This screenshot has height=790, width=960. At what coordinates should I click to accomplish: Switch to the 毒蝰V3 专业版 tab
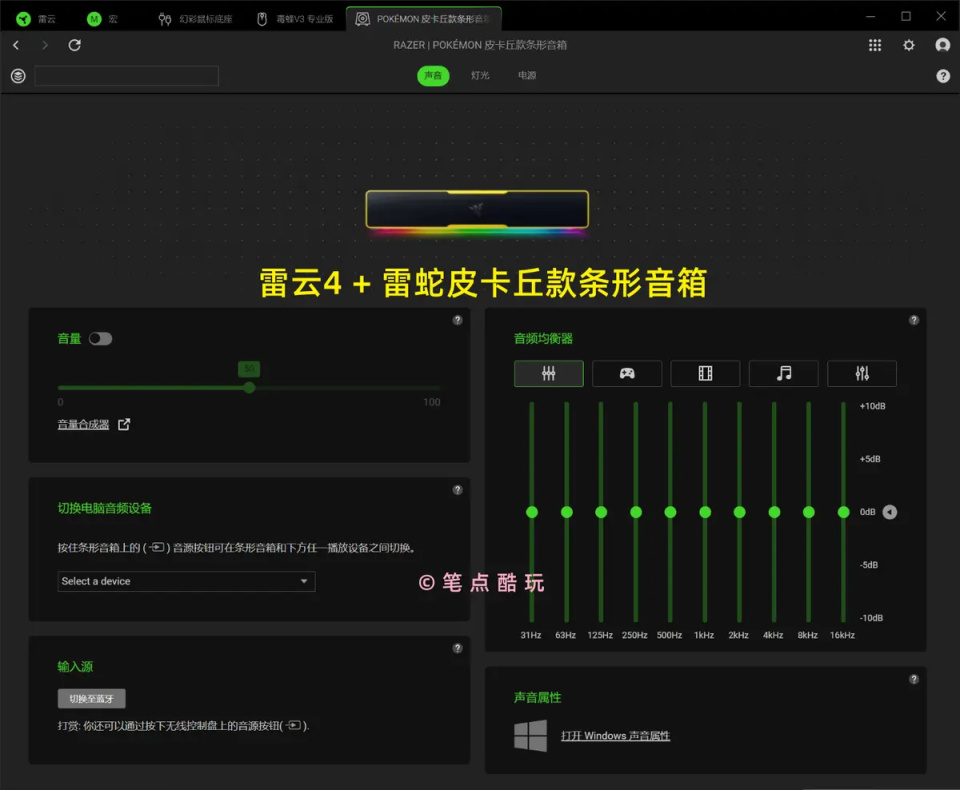295,19
